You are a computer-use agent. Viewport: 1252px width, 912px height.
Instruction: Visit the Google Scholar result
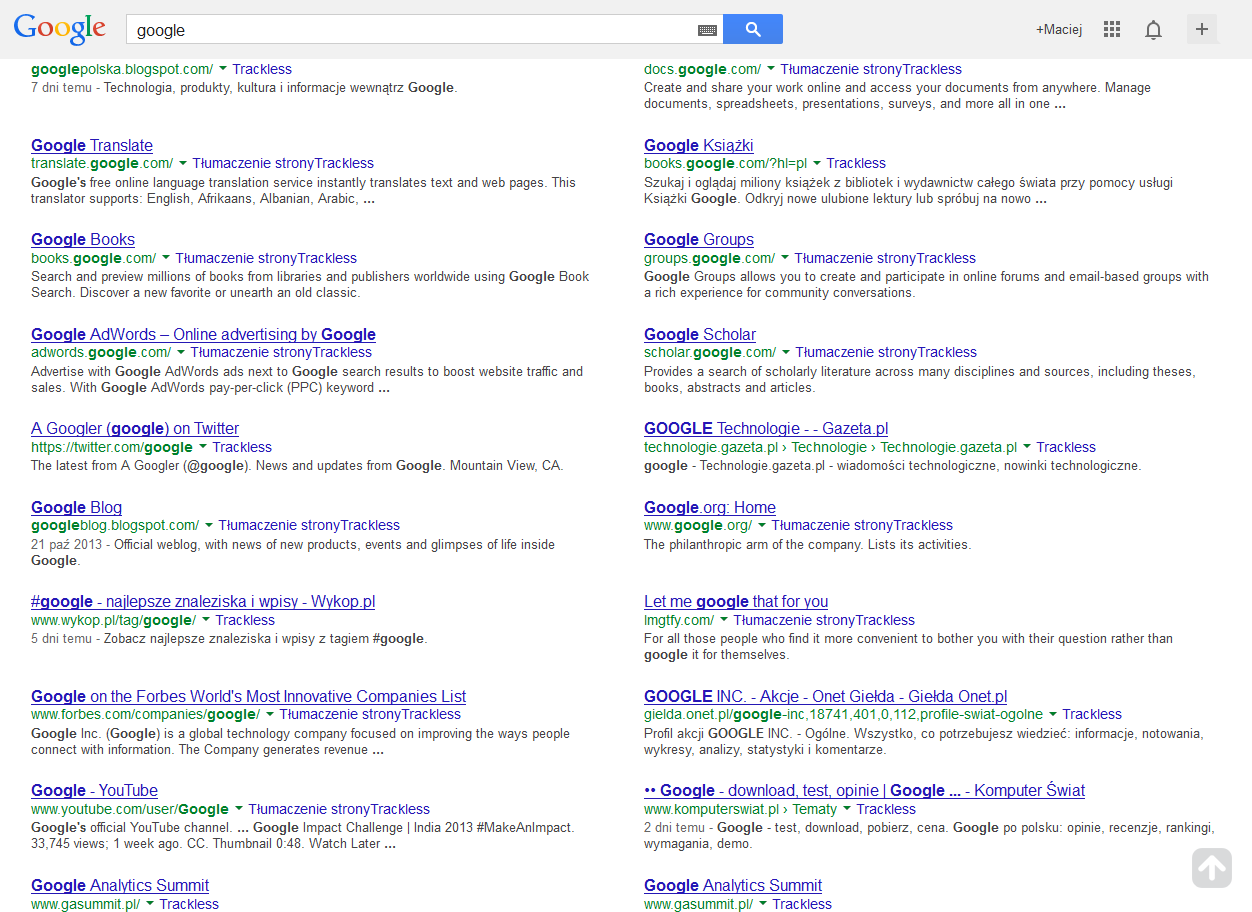[x=699, y=334]
